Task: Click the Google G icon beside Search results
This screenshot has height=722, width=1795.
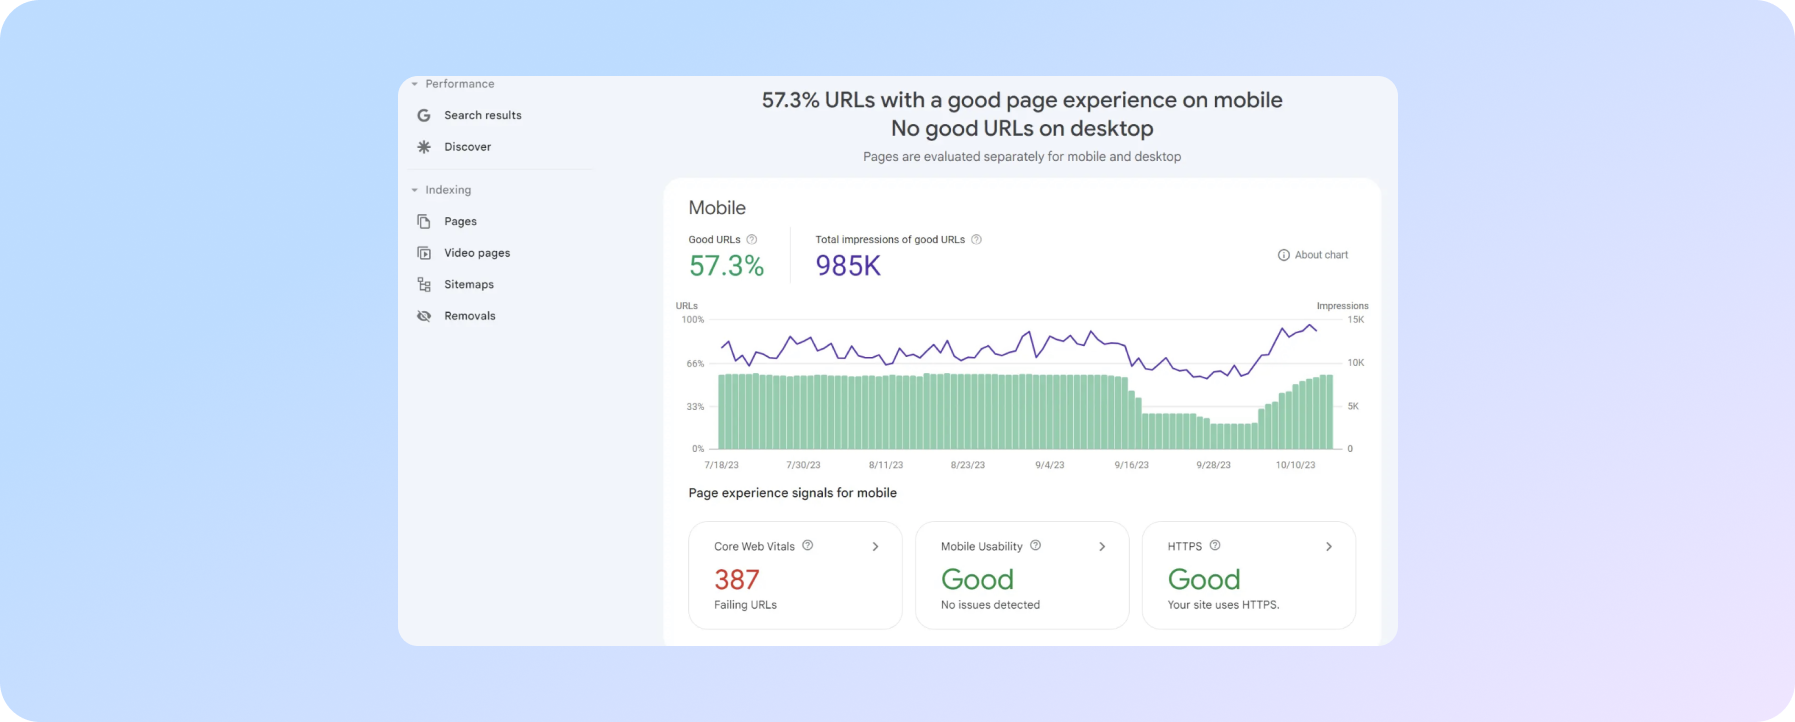Action: click(x=424, y=115)
